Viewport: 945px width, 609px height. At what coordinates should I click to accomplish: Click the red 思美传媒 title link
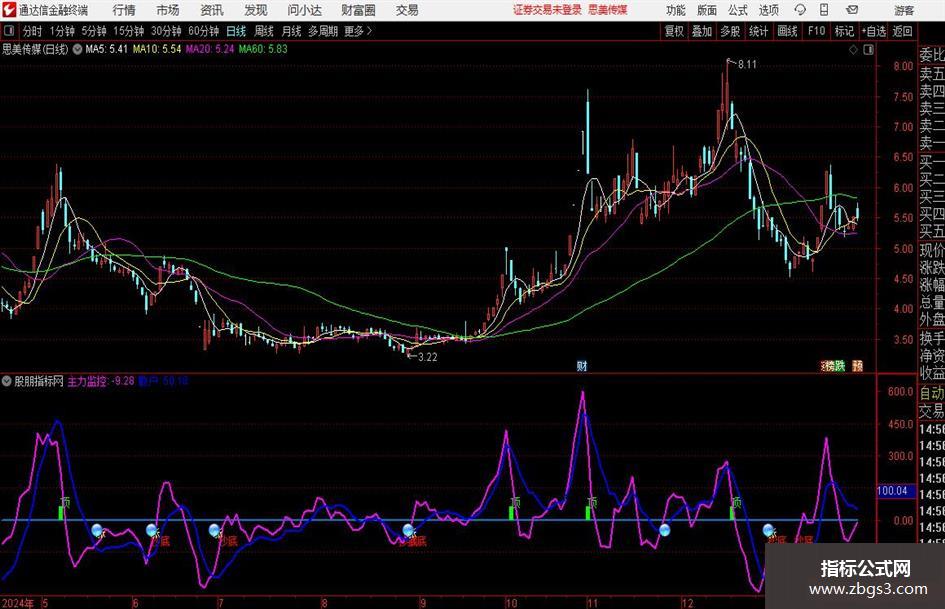(608, 10)
